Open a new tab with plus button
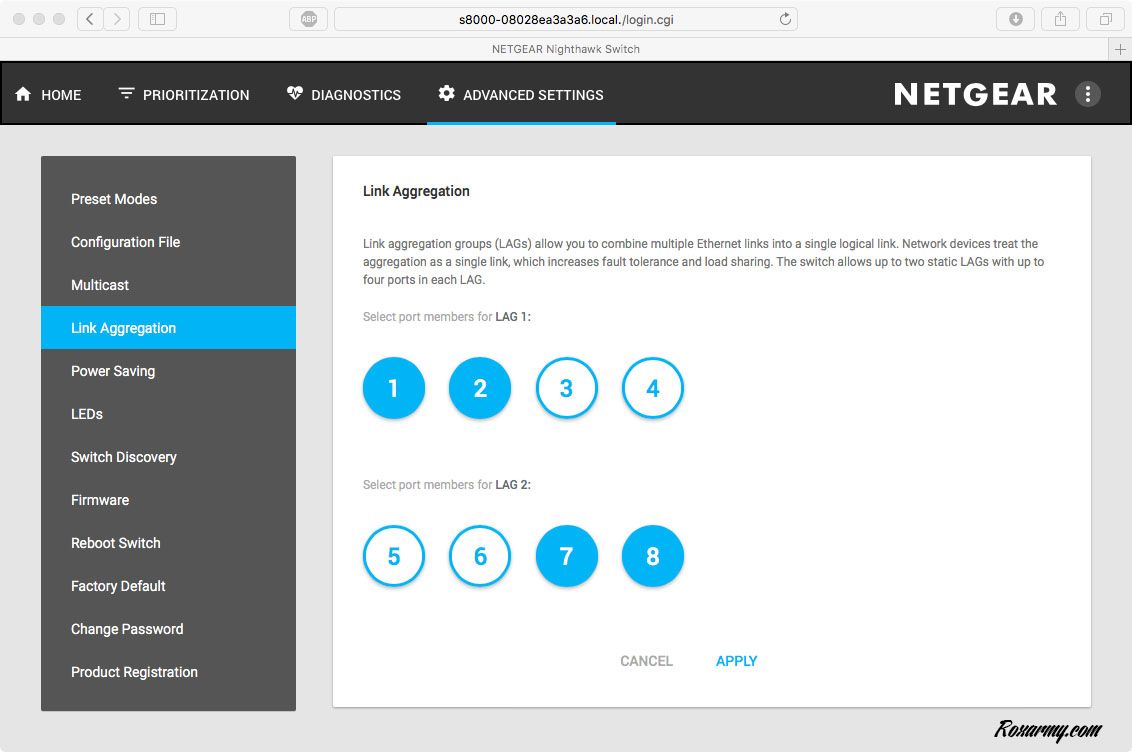This screenshot has width=1132, height=752. (1120, 49)
